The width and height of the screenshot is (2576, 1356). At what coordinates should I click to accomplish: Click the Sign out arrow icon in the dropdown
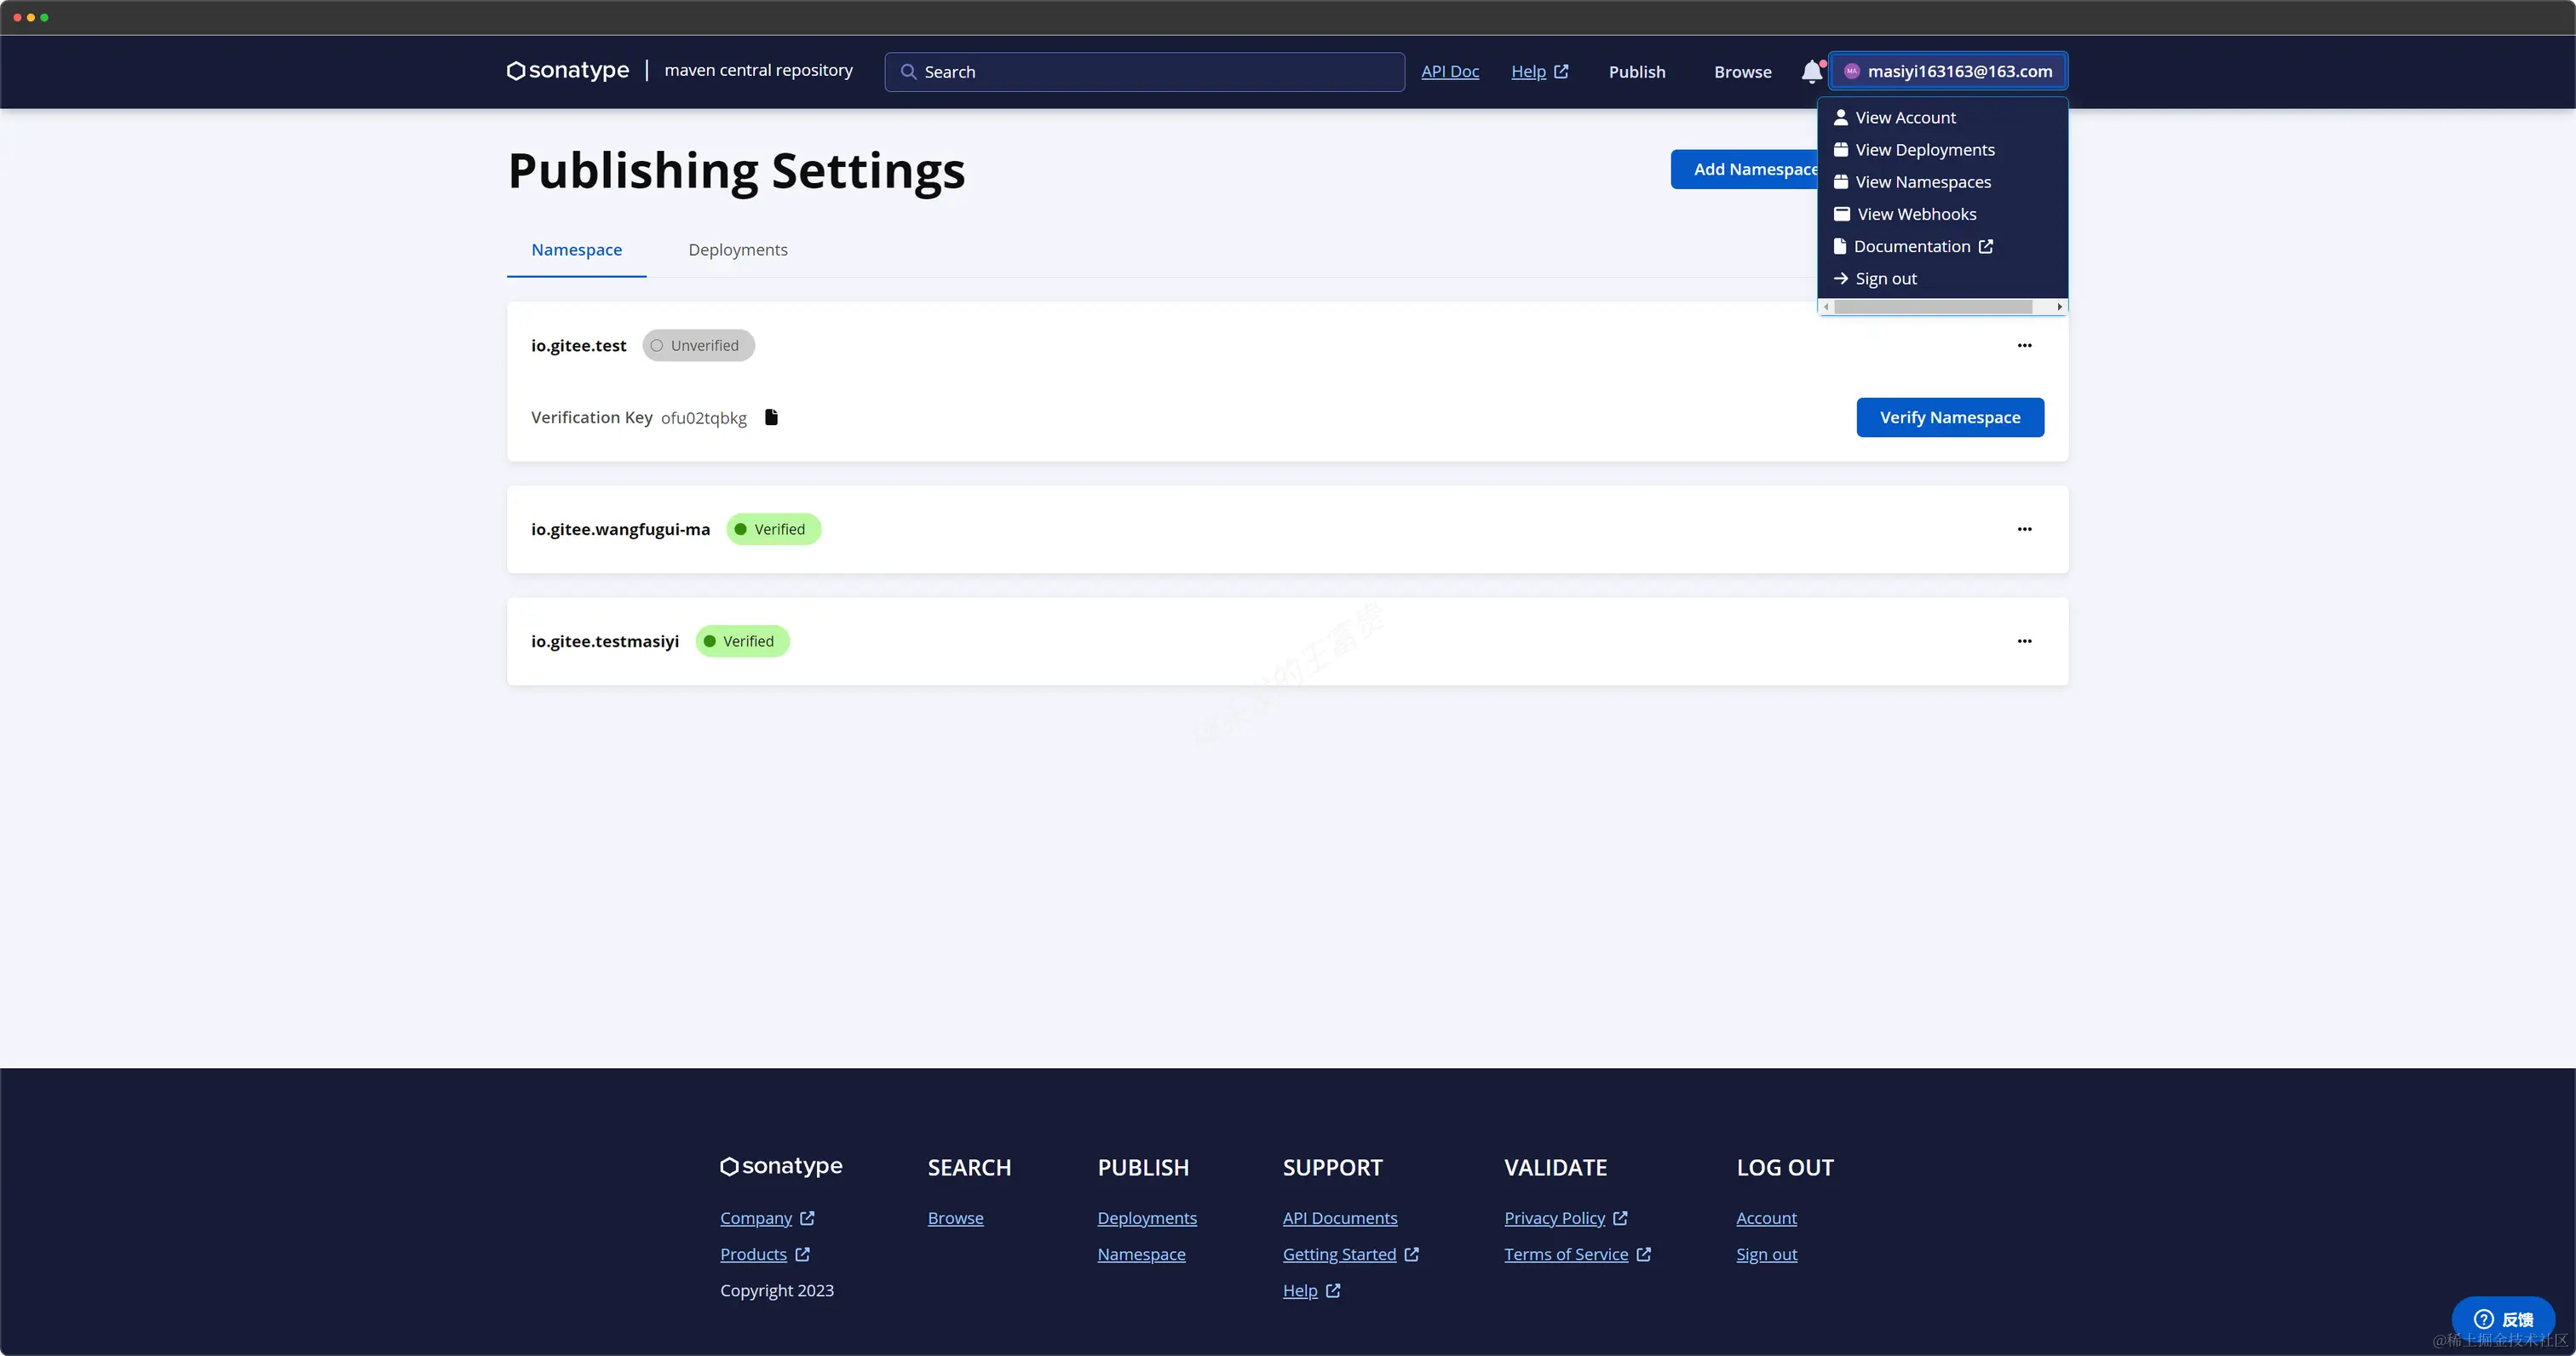tap(1840, 279)
